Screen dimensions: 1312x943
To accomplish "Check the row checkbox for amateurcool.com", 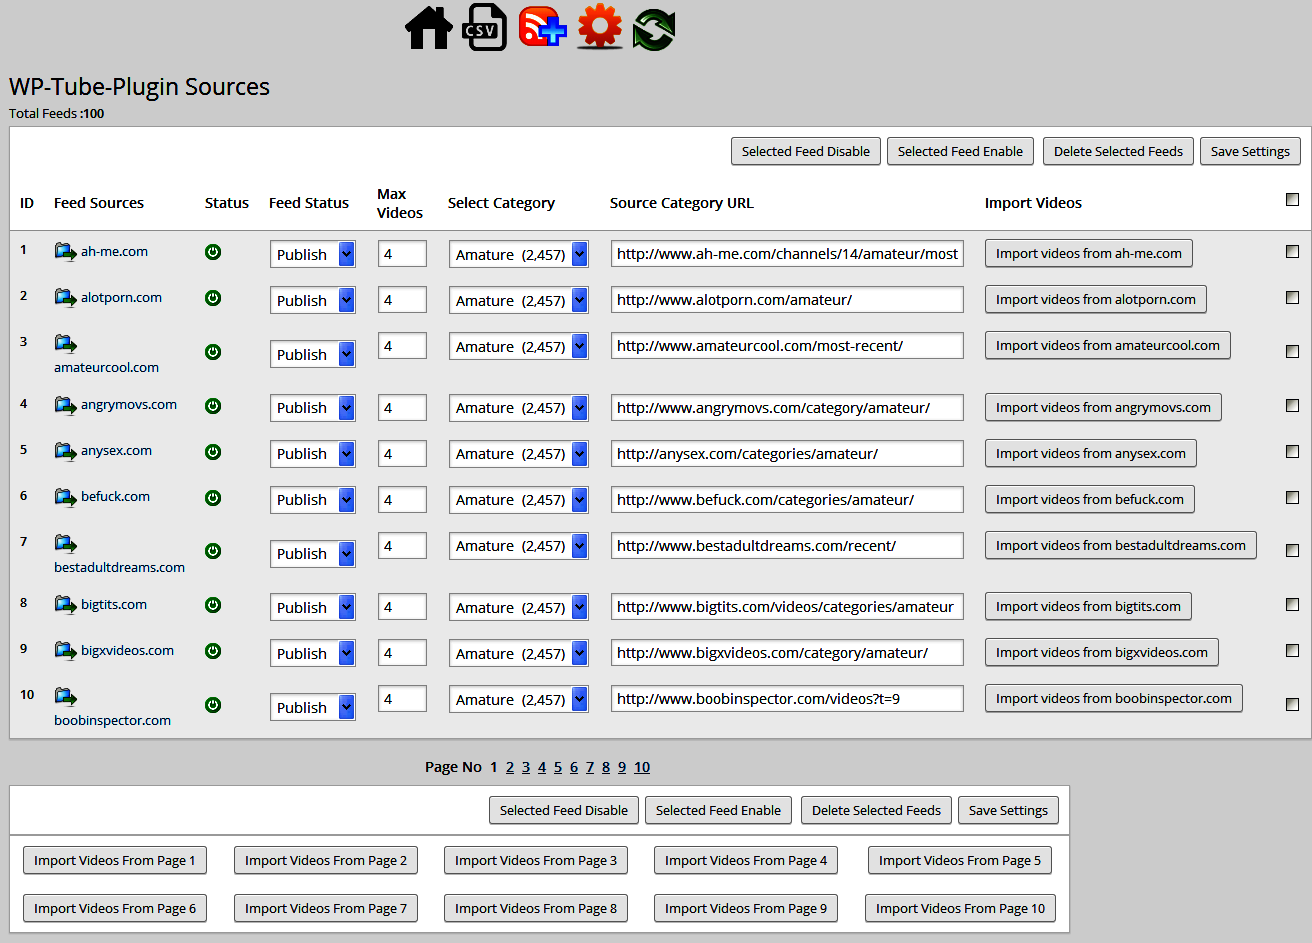I will (x=1292, y=351).
